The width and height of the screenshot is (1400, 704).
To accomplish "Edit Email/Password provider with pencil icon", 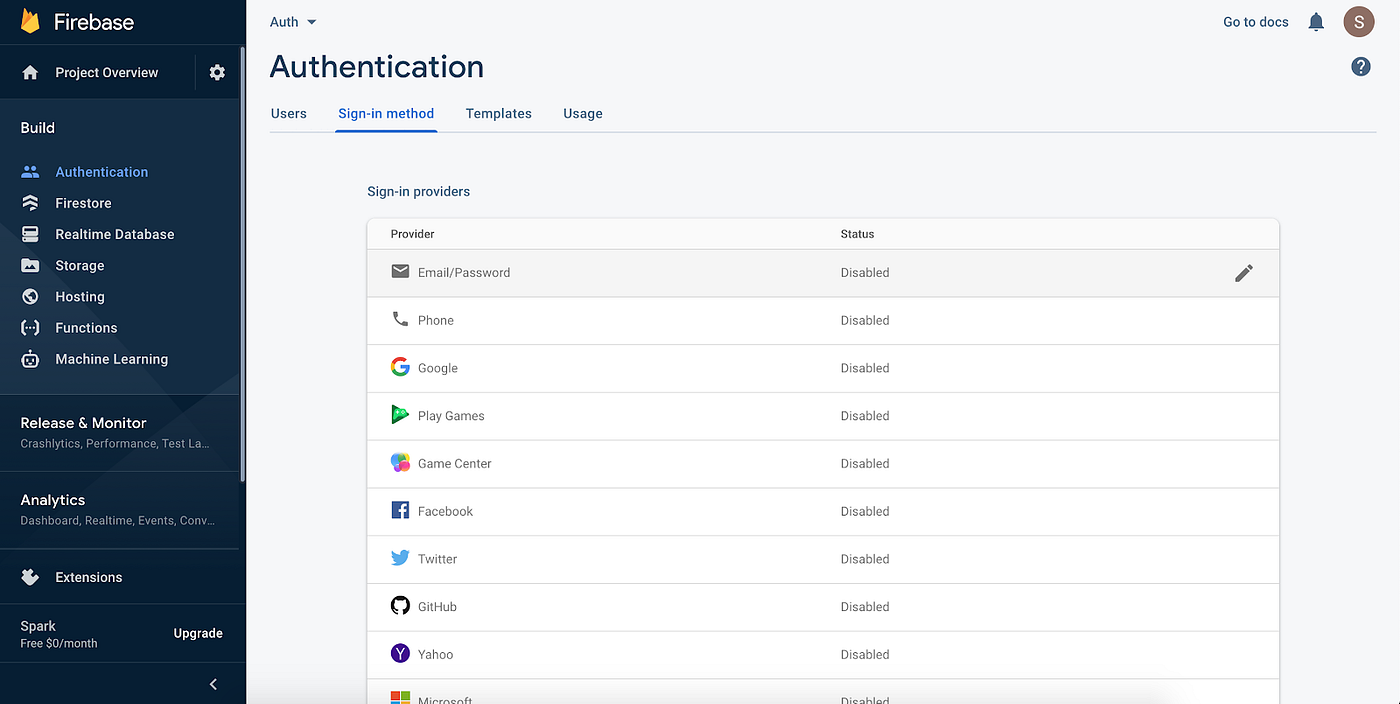I will click(1243, 273).
